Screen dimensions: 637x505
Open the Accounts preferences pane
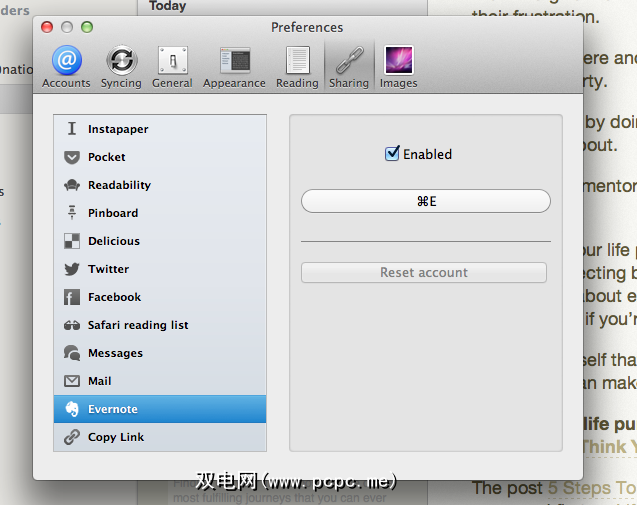tap(66, 67)
